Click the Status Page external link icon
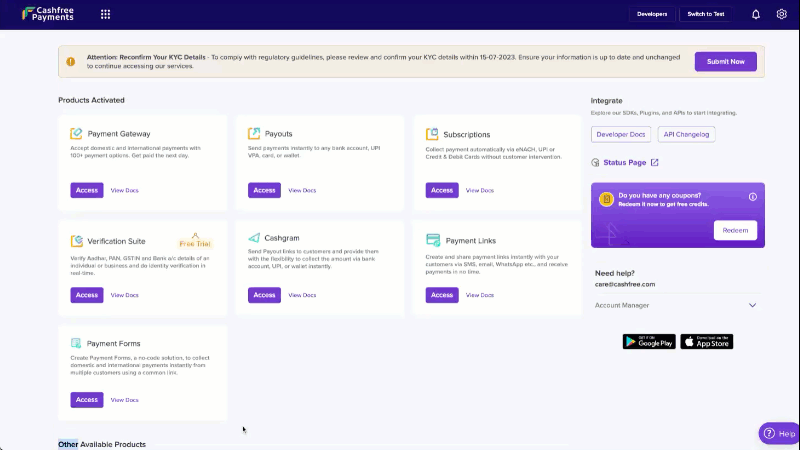Image resolution: width=800 pixels, height=450 pixels. tap(655, 163)
